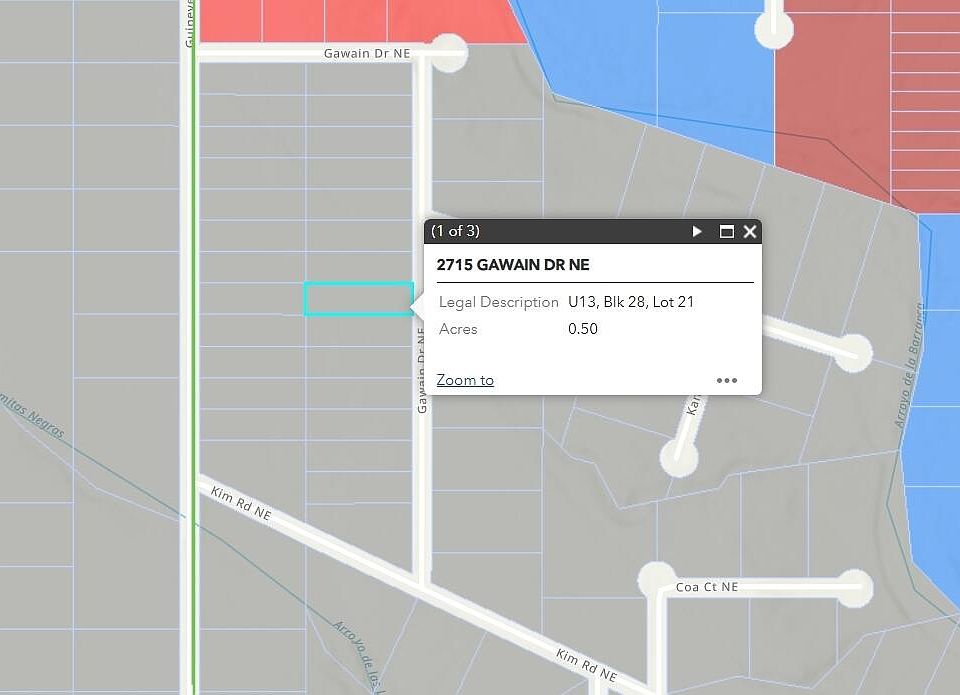960x695 pixels.
Task: Click the horizontal Gawain Dr NE road label
Action: (367, 53)
